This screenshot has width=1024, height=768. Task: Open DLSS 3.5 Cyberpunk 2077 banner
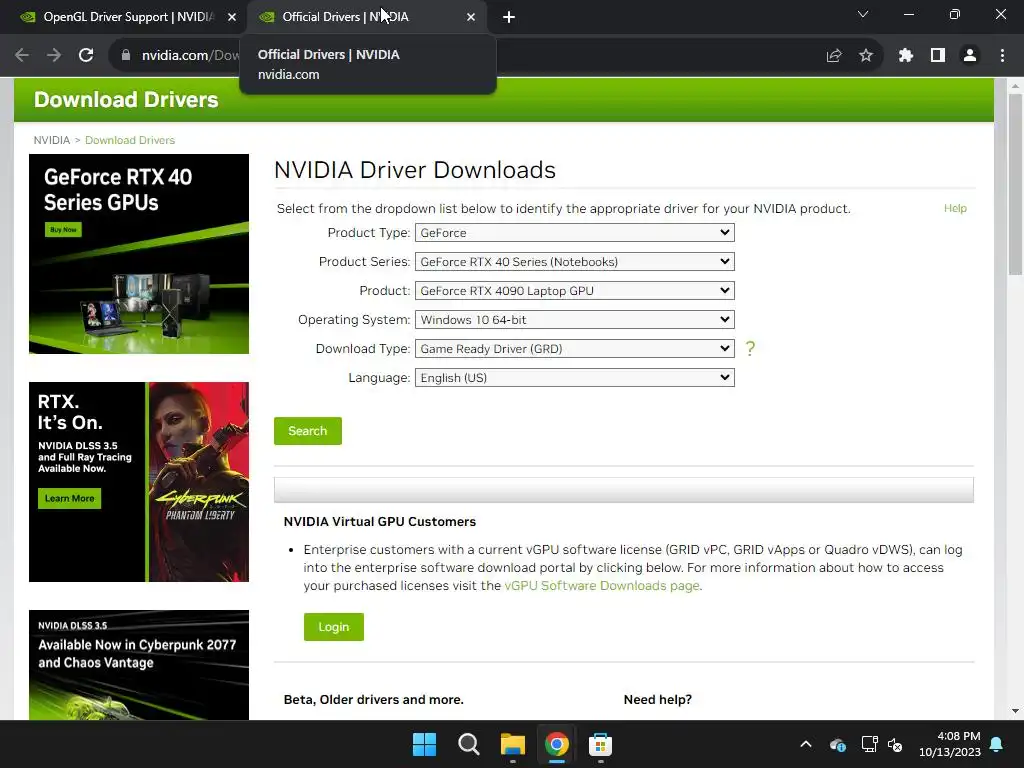[x=139, y=665]
